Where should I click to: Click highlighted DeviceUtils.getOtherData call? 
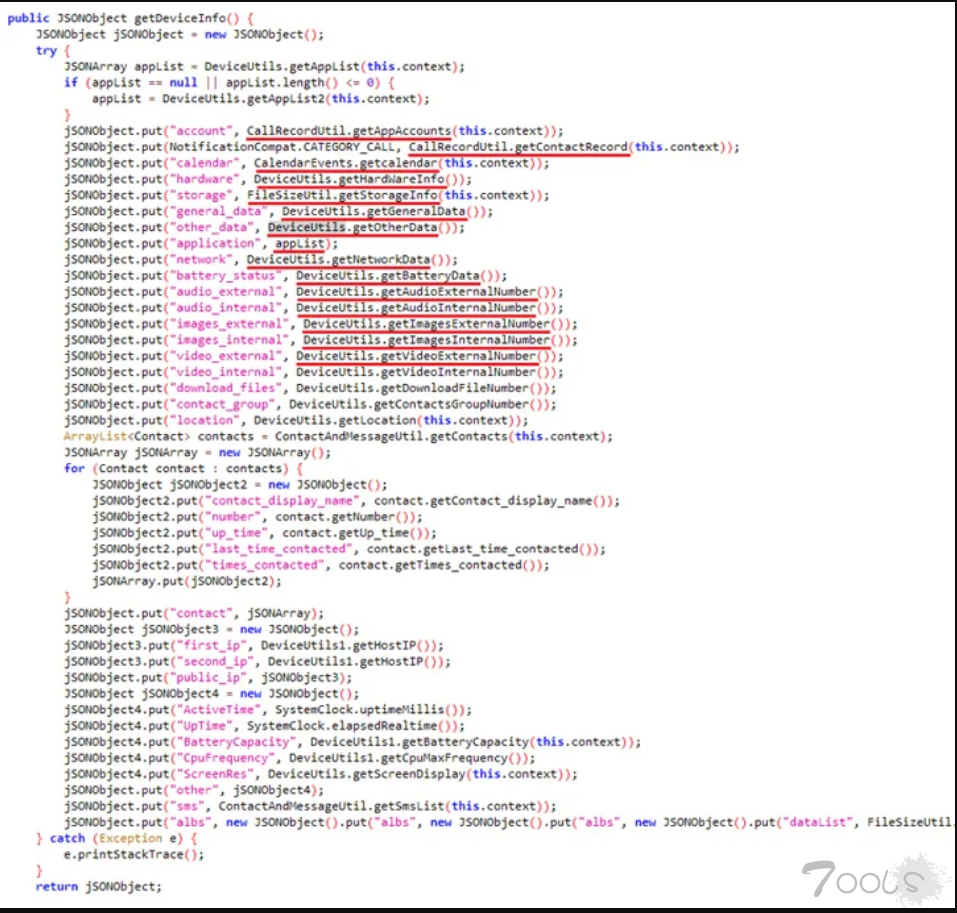click(x=353, y=227)
